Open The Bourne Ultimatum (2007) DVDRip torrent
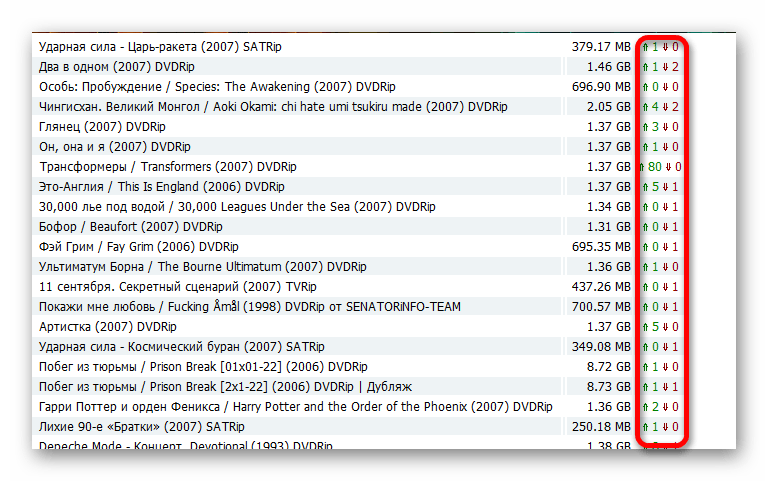Image resolution: width=768 pixels, height=481 pixels. [x=202, y=267]
